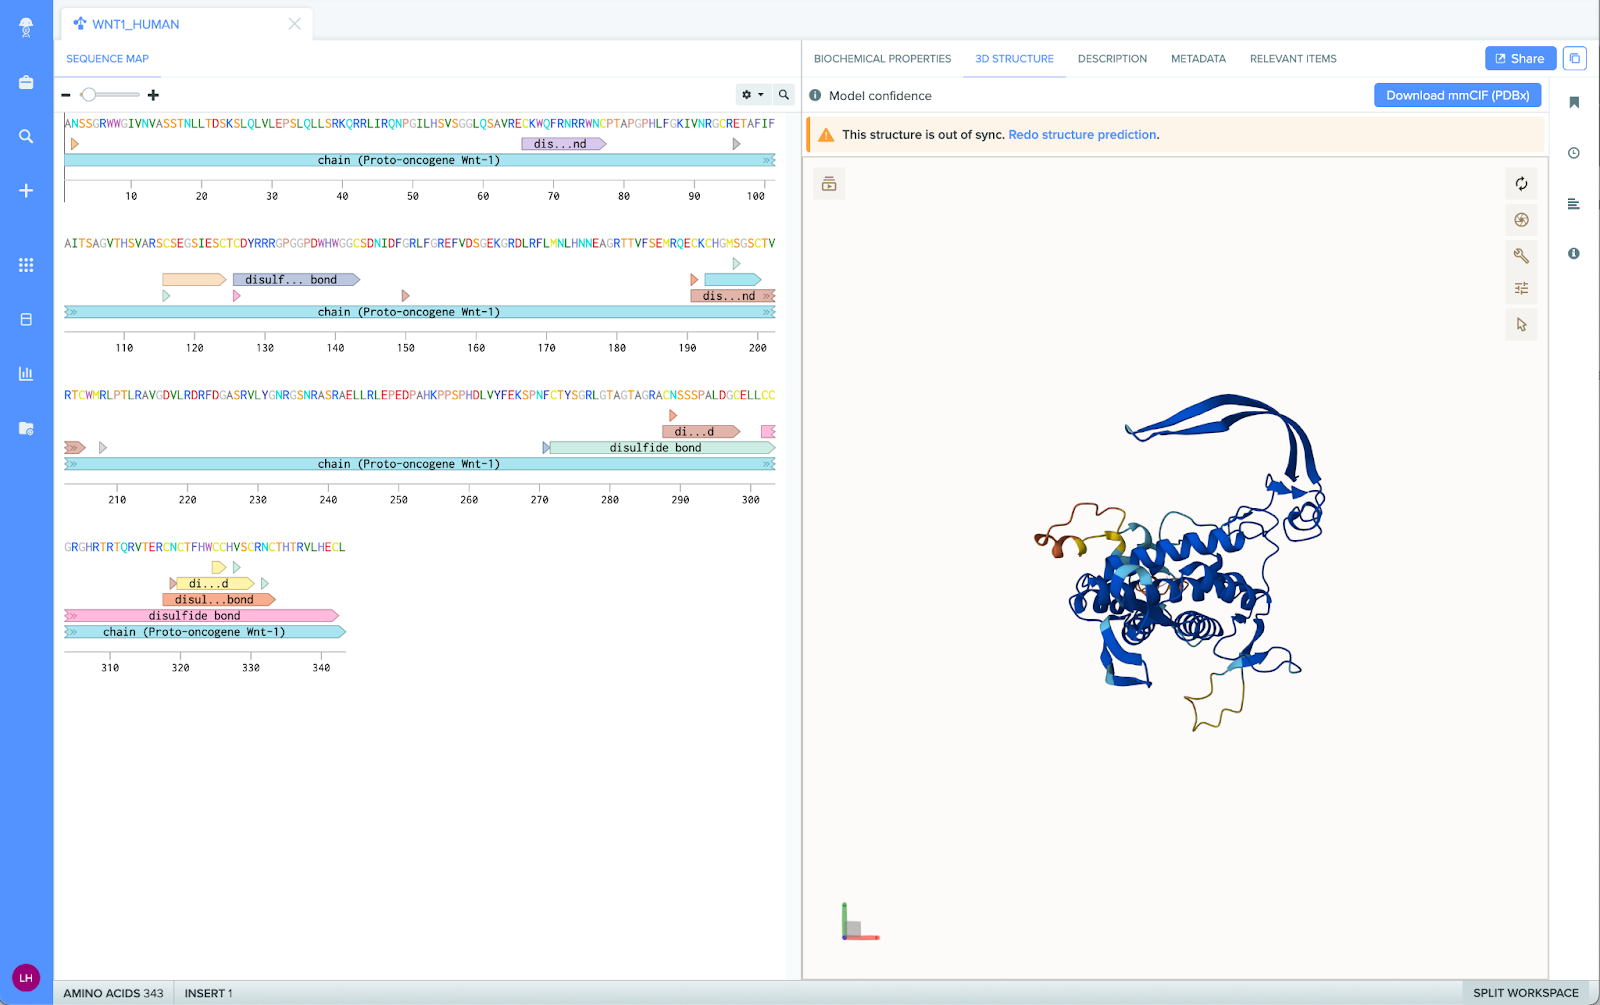This screenshot has width=1600, height=1005.
Task: Open structure tools via the wrench icon
Action: (x=1521, y=255)
